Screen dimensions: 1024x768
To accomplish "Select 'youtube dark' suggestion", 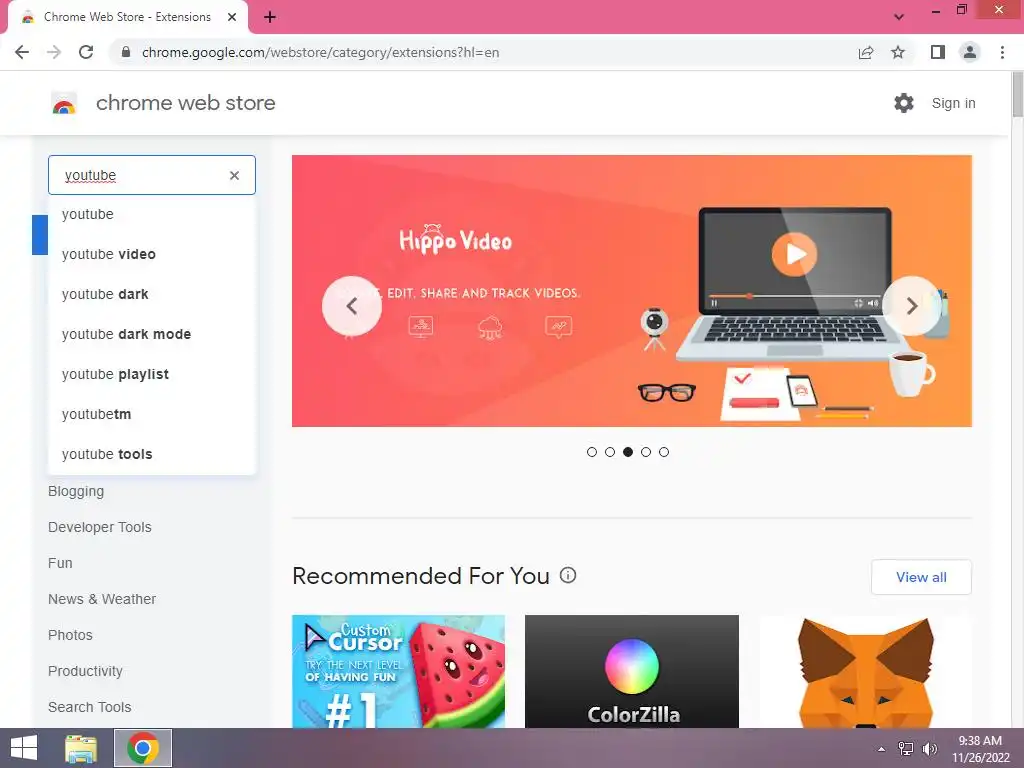I will [x=152, y=294].
